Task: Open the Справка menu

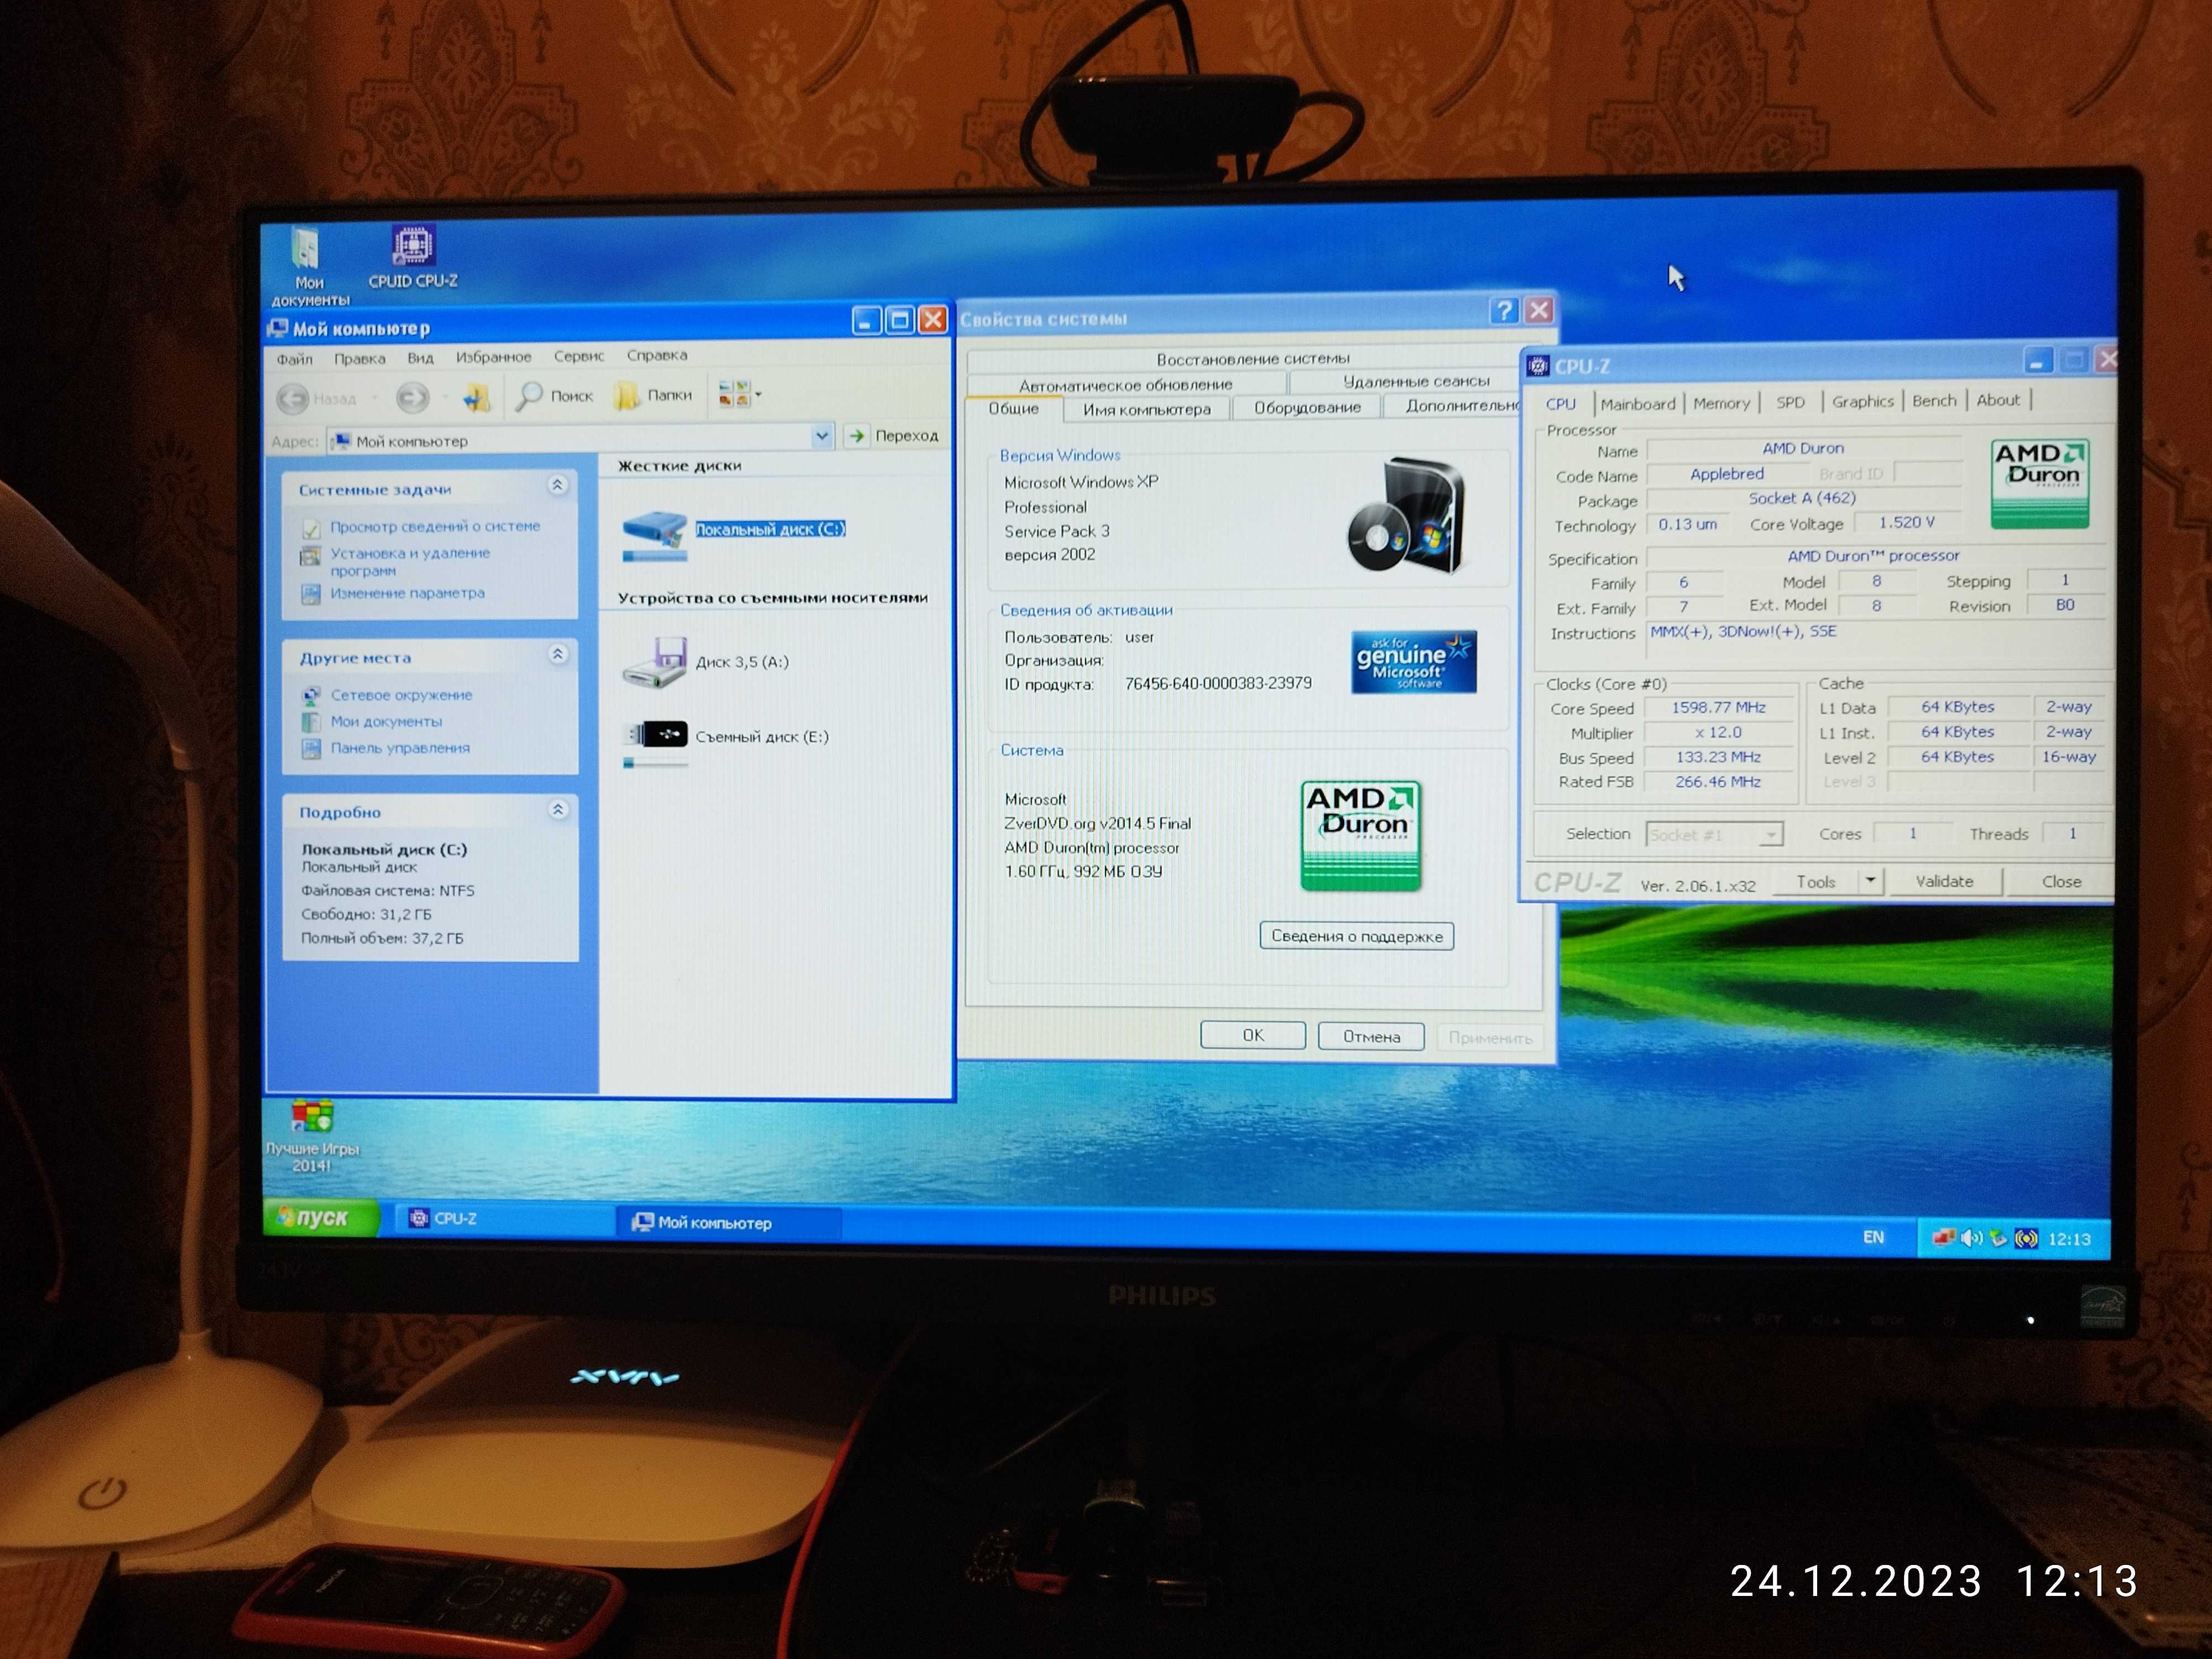Action: 657,355
